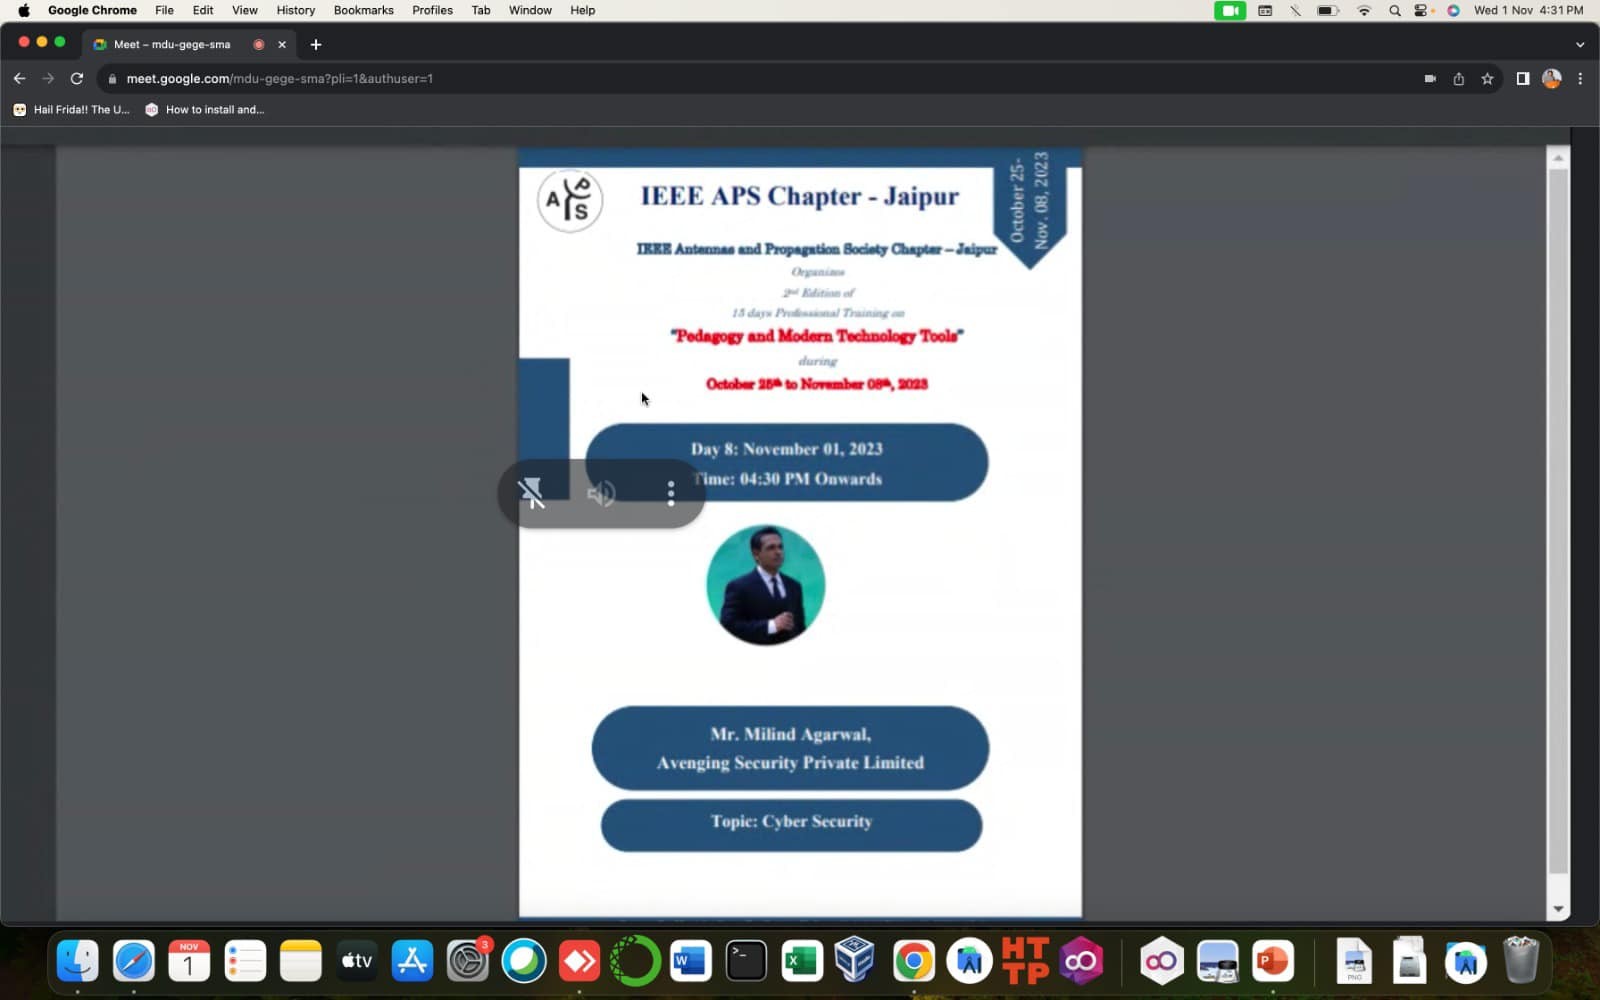1600x1000 pixels.
Task: Go back to the previous page
Action: pyautogui.click(x=19, y=78)
